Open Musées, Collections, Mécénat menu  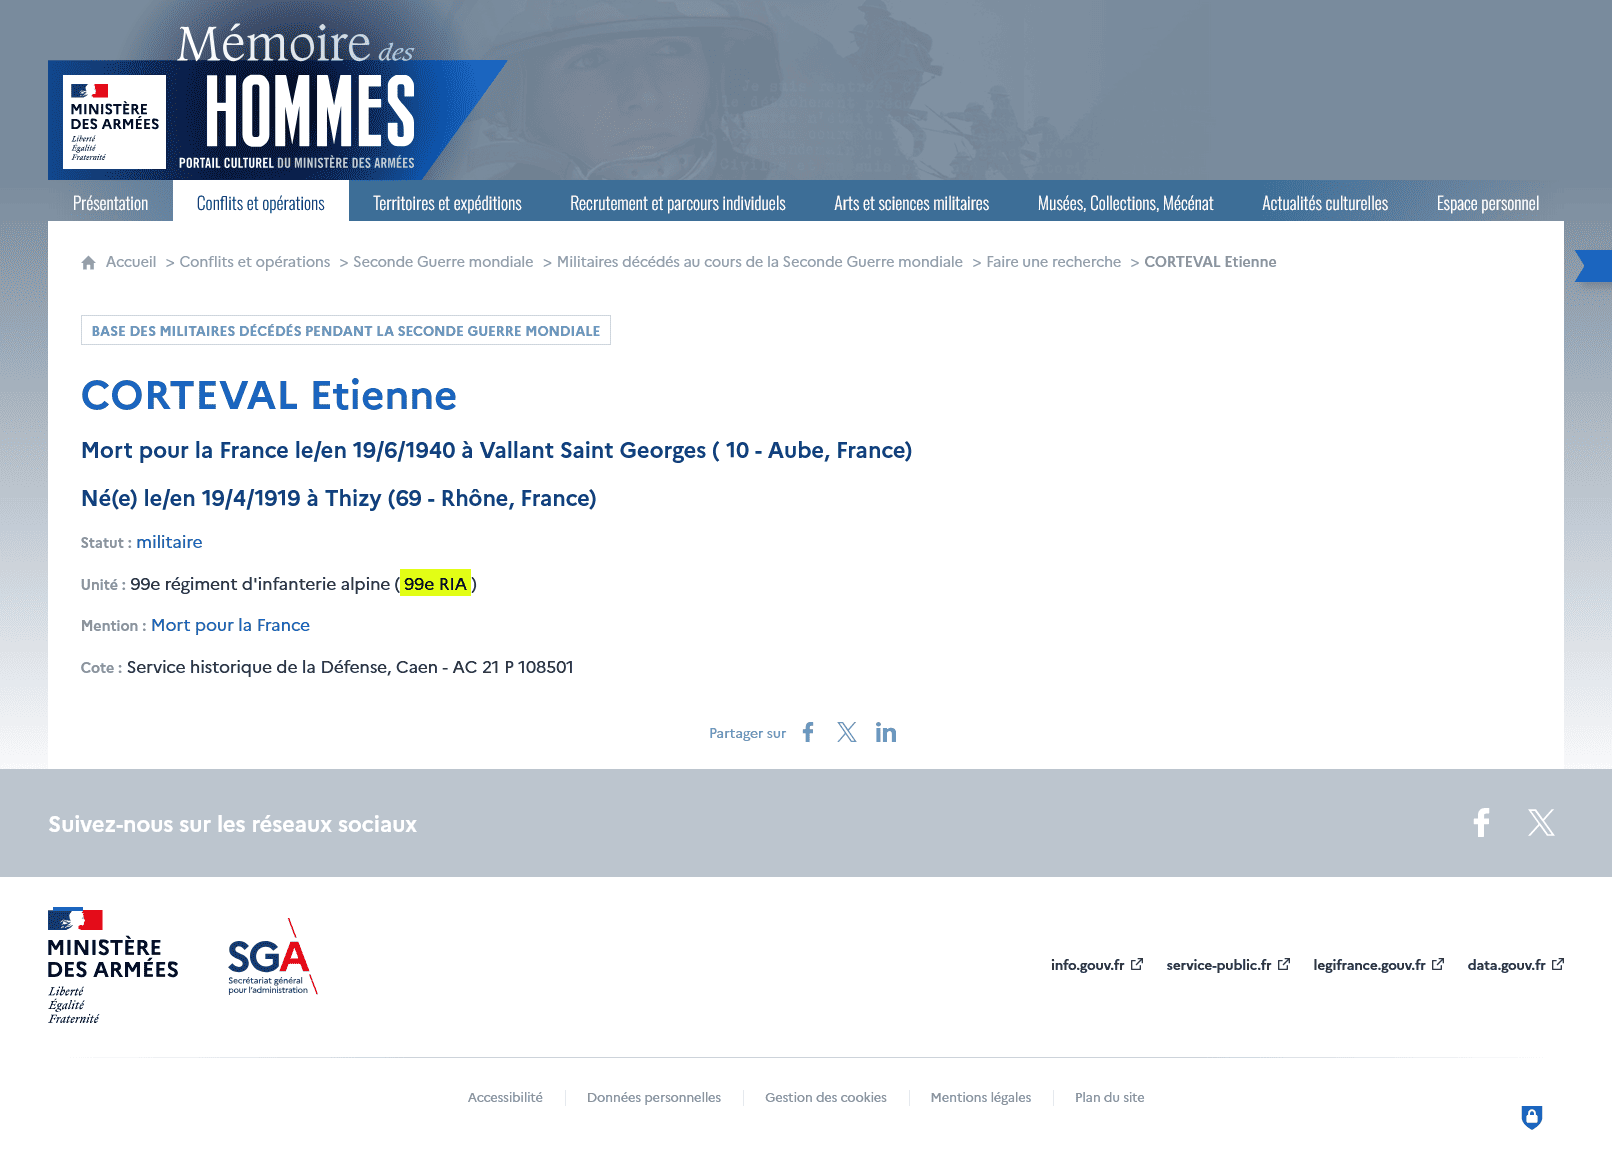click(1126, 203)
